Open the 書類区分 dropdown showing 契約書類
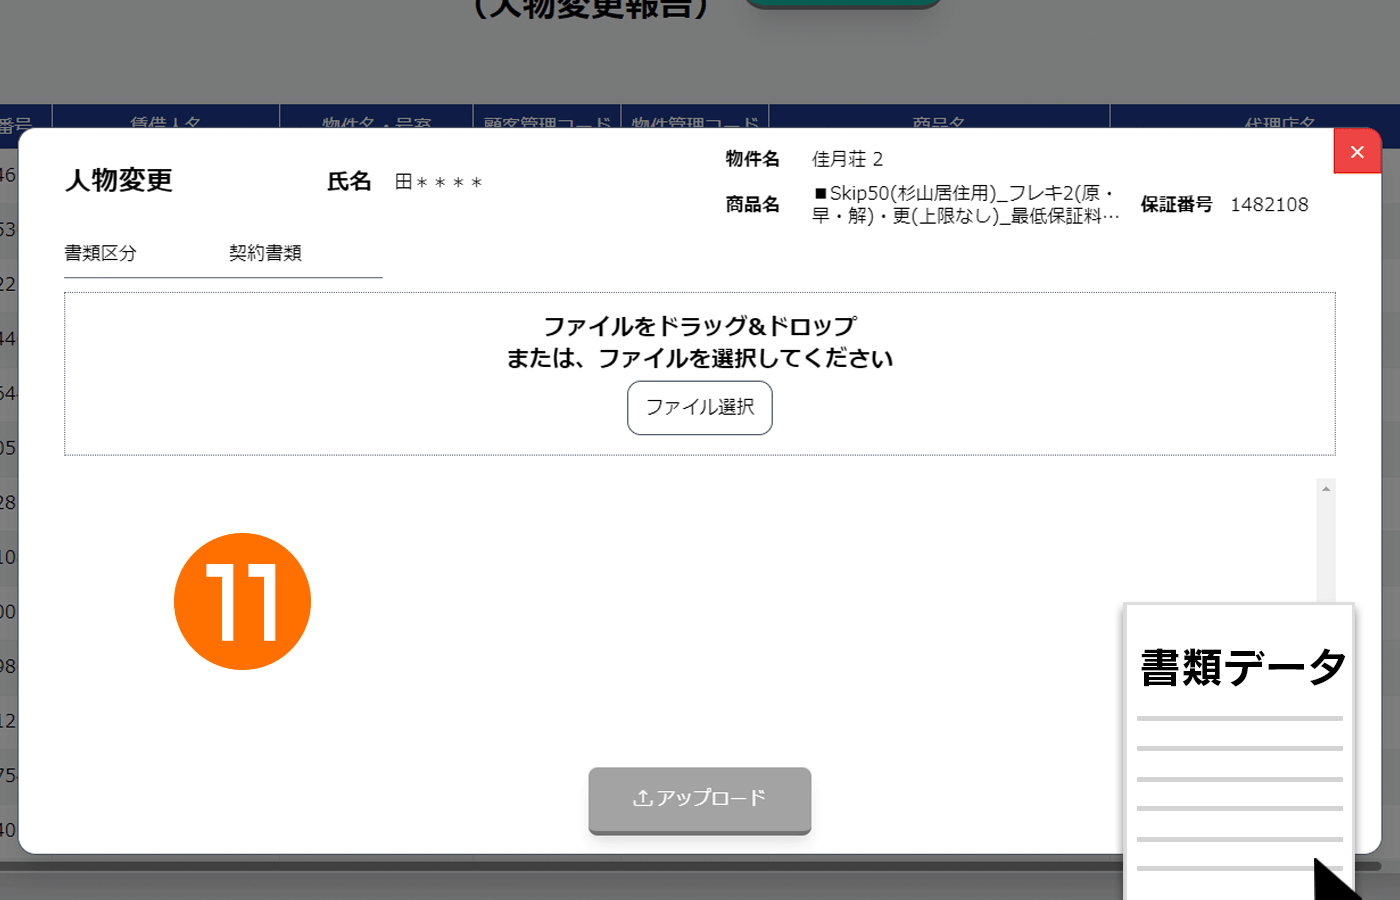 pyautogui.click(x=265, y=254)
